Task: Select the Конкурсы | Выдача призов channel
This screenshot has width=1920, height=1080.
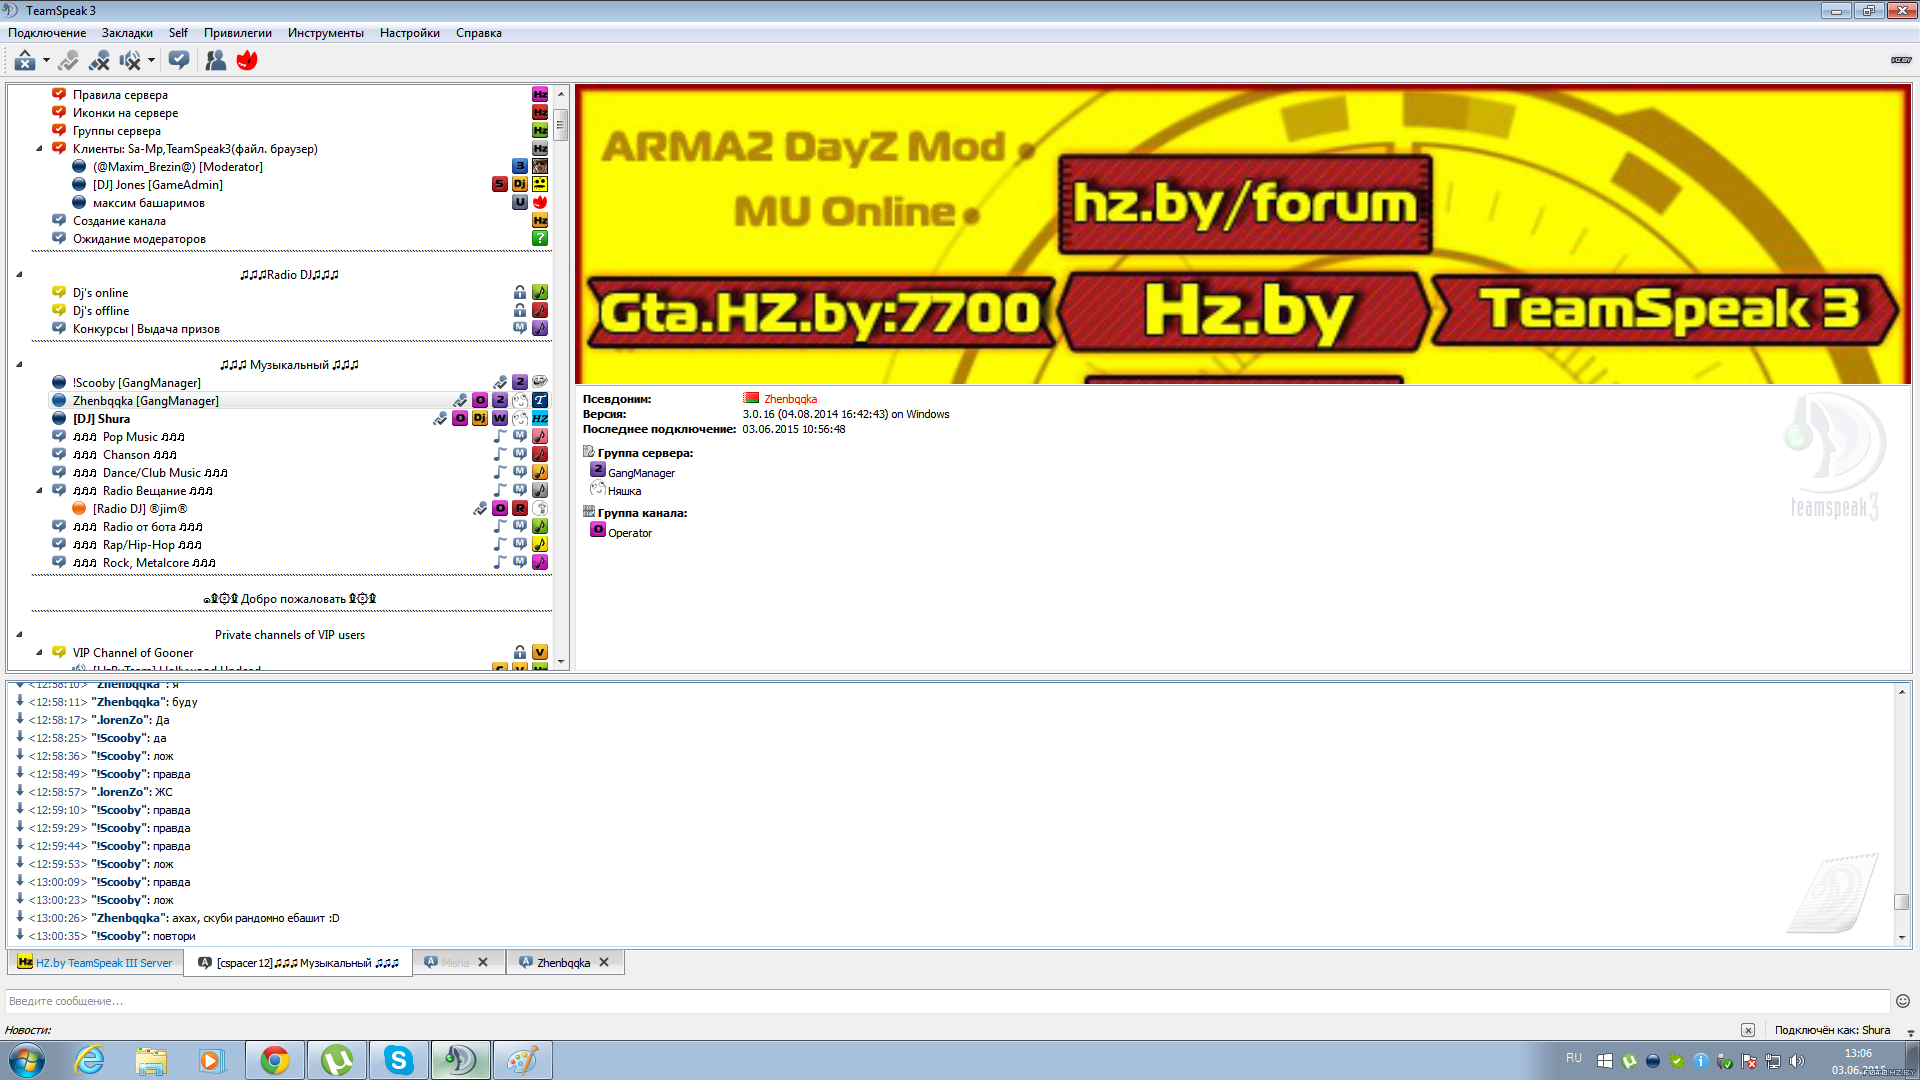Action: (146, 329)
